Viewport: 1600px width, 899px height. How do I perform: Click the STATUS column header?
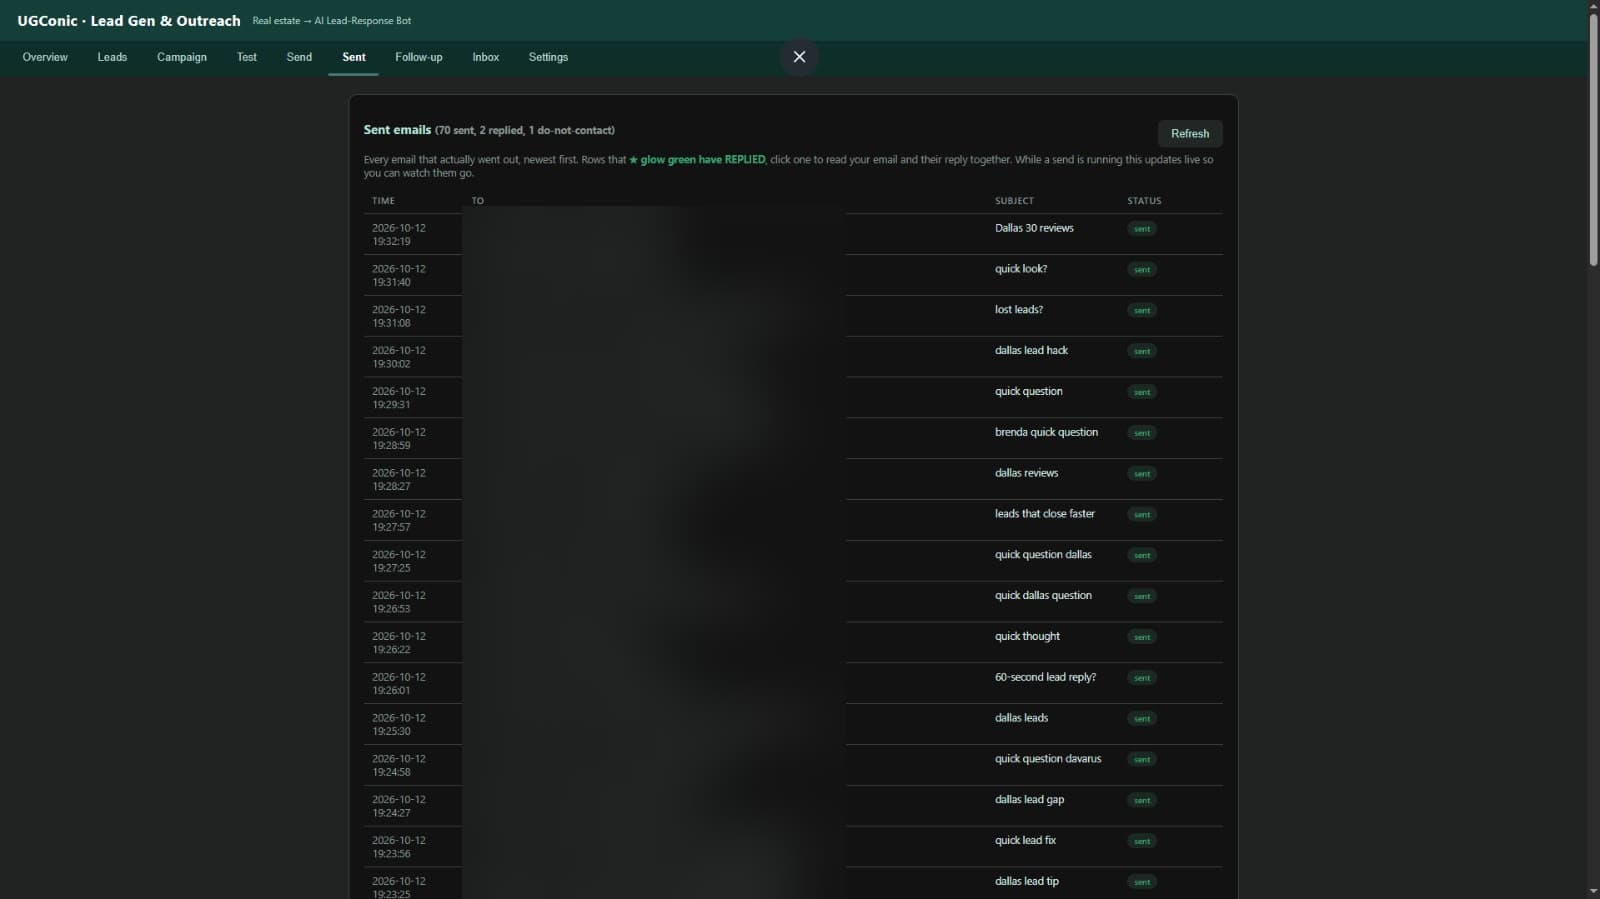pos(1144,201)
